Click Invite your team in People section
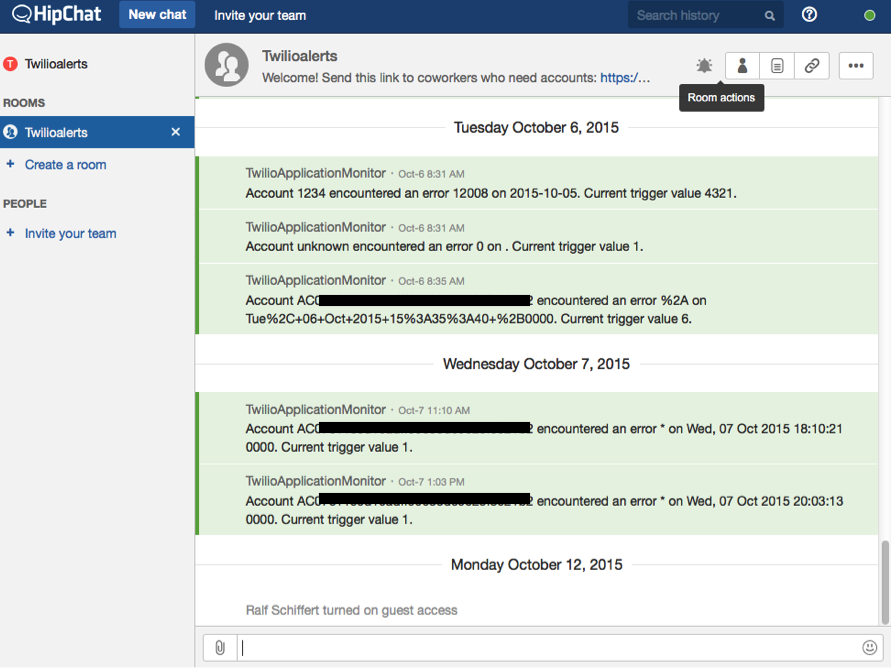Screen dimensions: 891x668 pos(70,233)
